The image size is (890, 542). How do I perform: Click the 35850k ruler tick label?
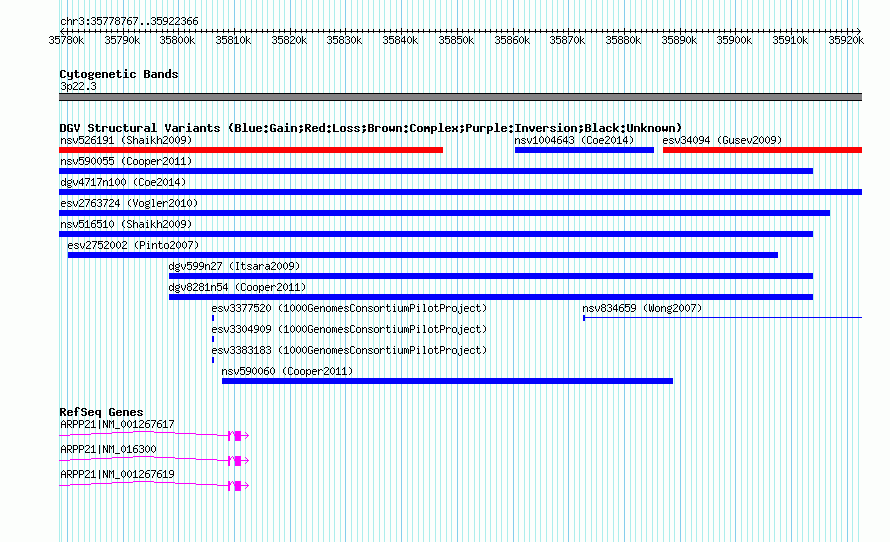[456, 40]
